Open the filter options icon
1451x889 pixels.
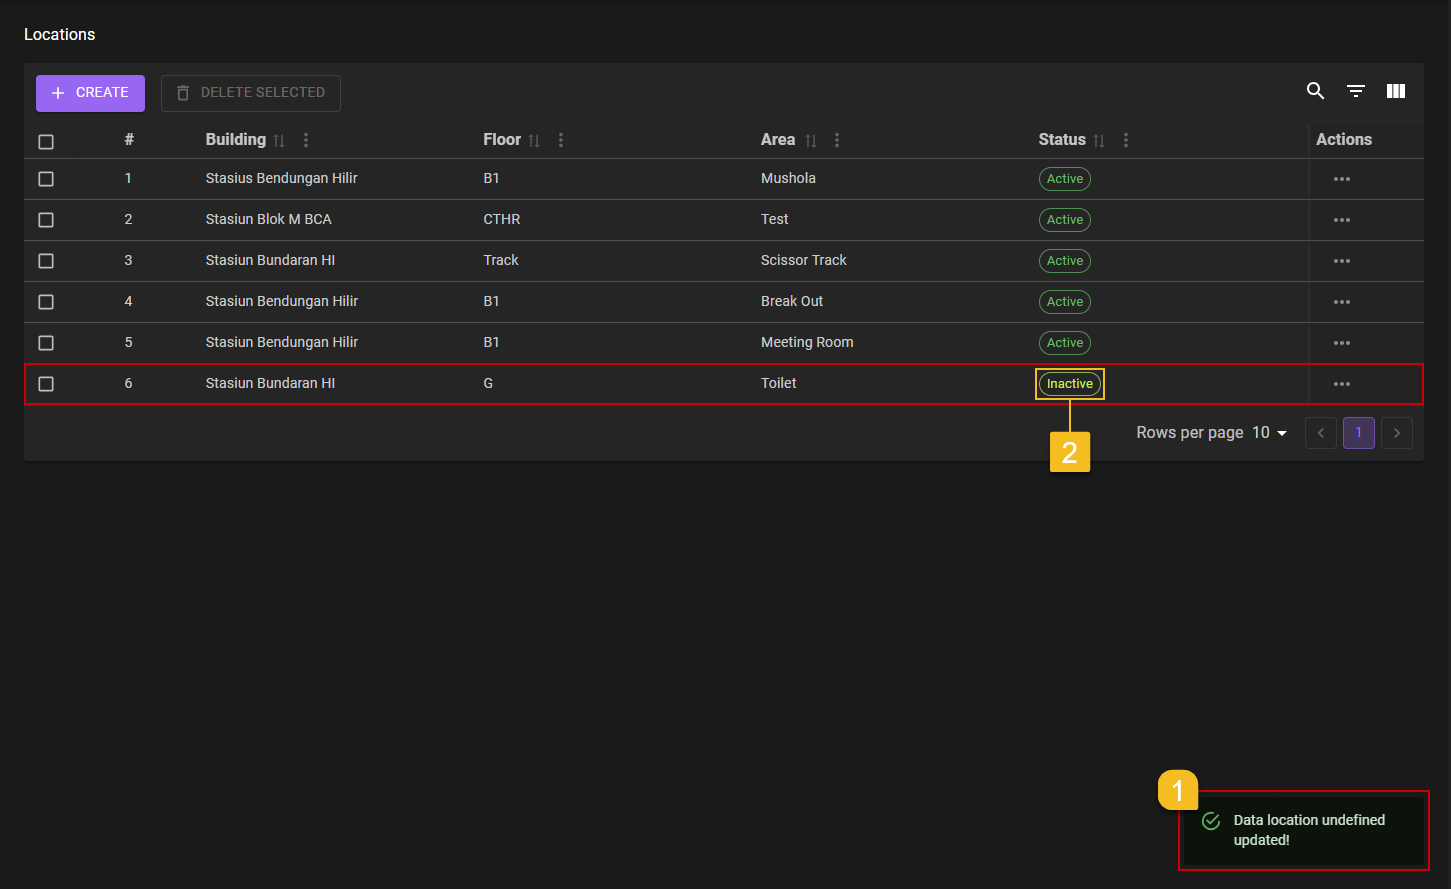click(x=1355, y=90)
